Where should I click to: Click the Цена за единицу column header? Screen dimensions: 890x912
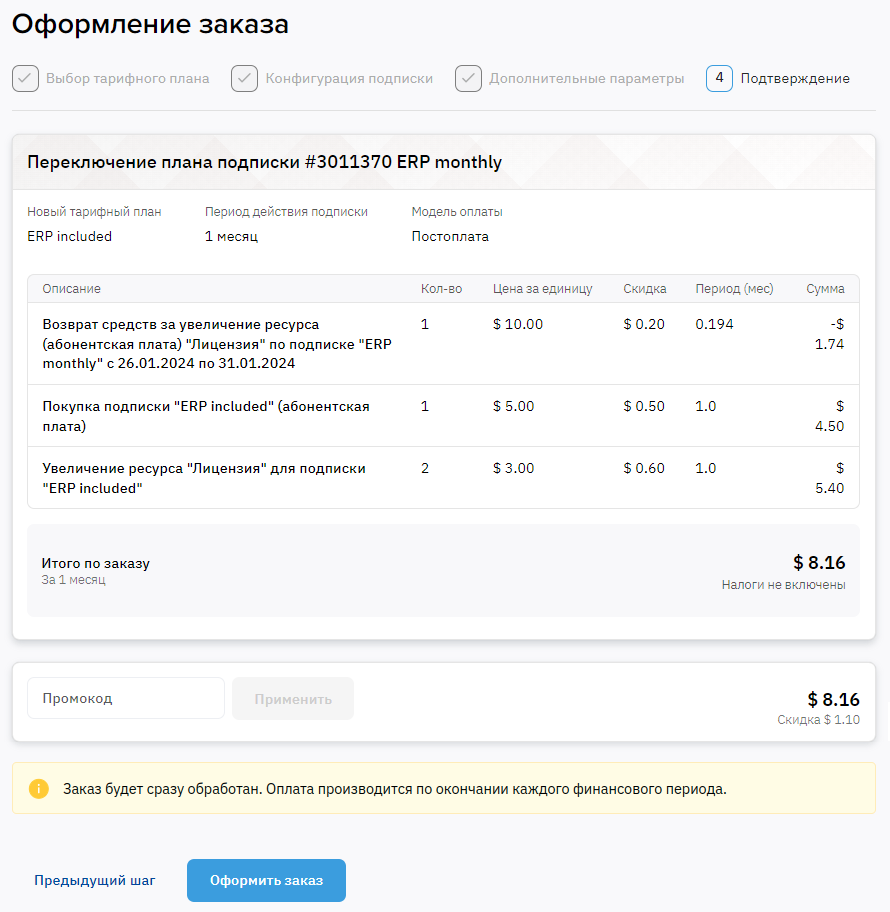[x=543, y=288]
